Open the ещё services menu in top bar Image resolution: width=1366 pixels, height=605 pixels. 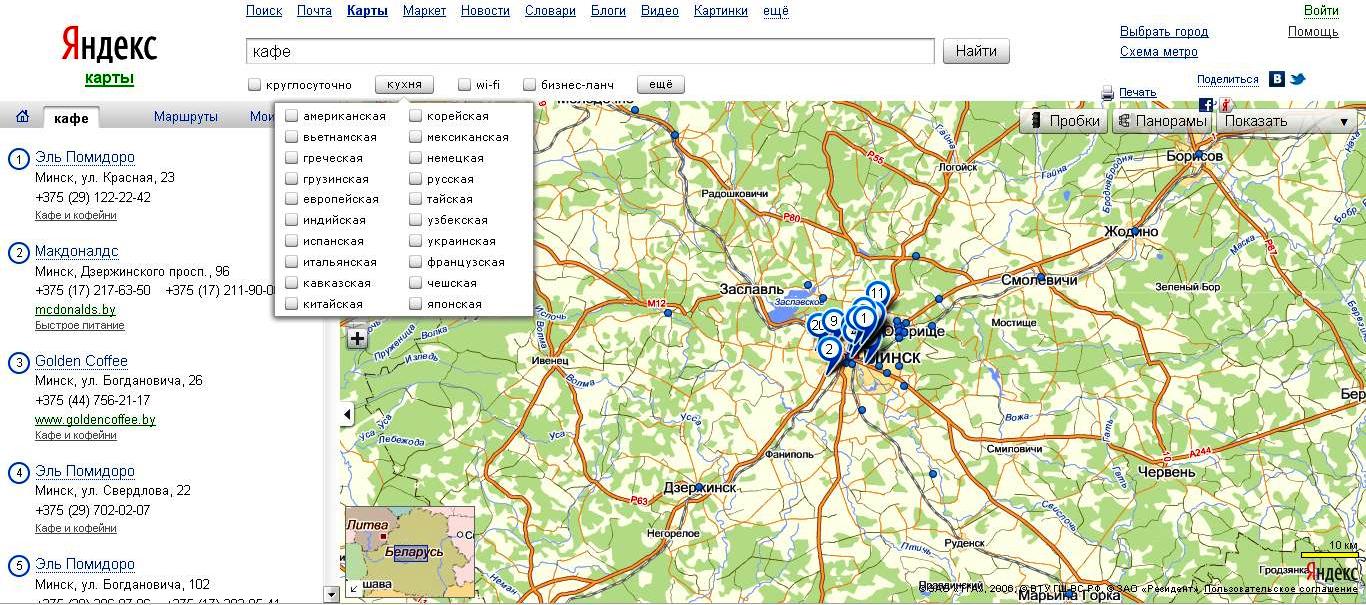776,11
